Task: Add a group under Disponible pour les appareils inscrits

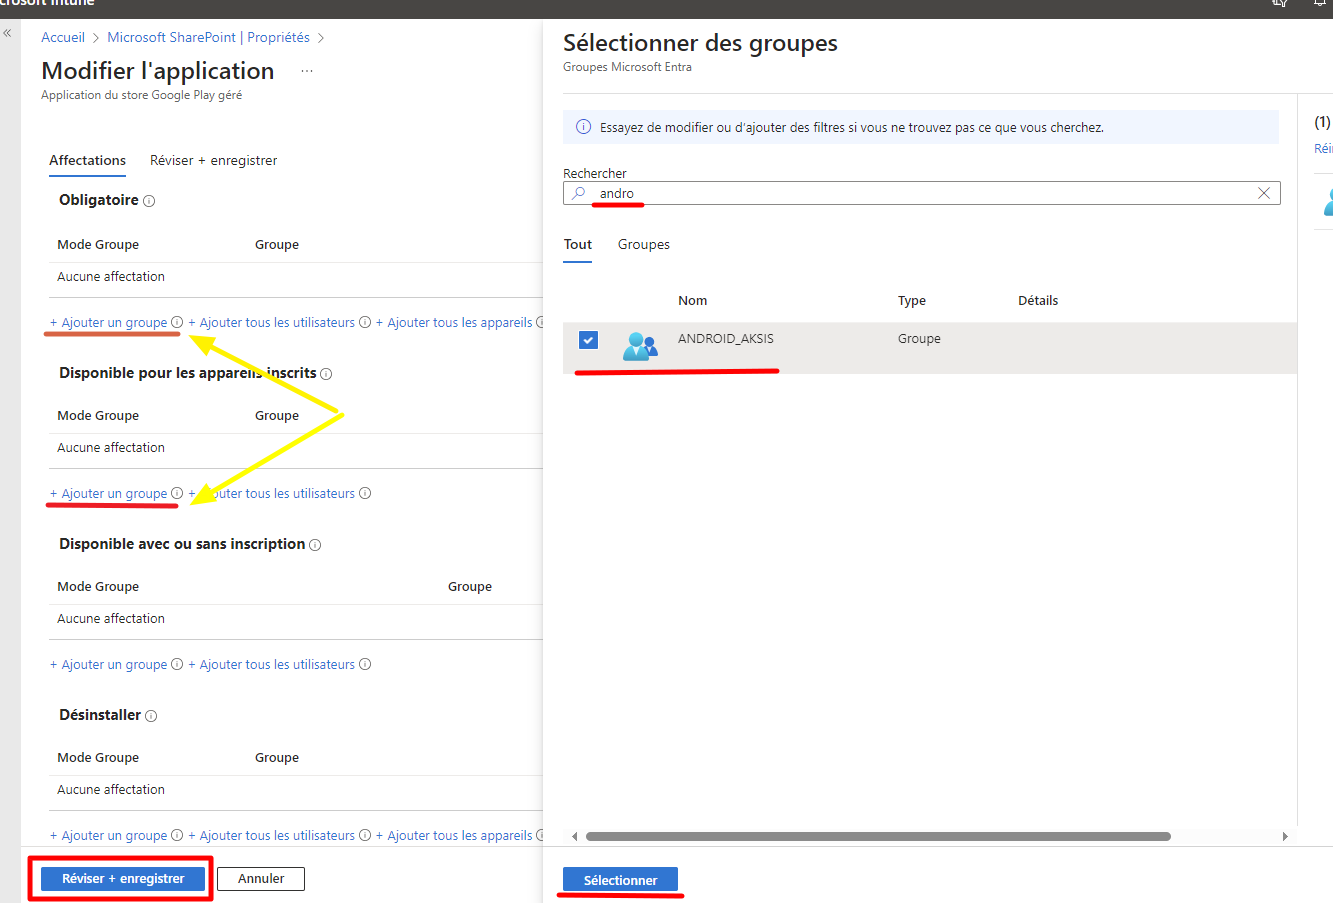Action: point(109,493)
